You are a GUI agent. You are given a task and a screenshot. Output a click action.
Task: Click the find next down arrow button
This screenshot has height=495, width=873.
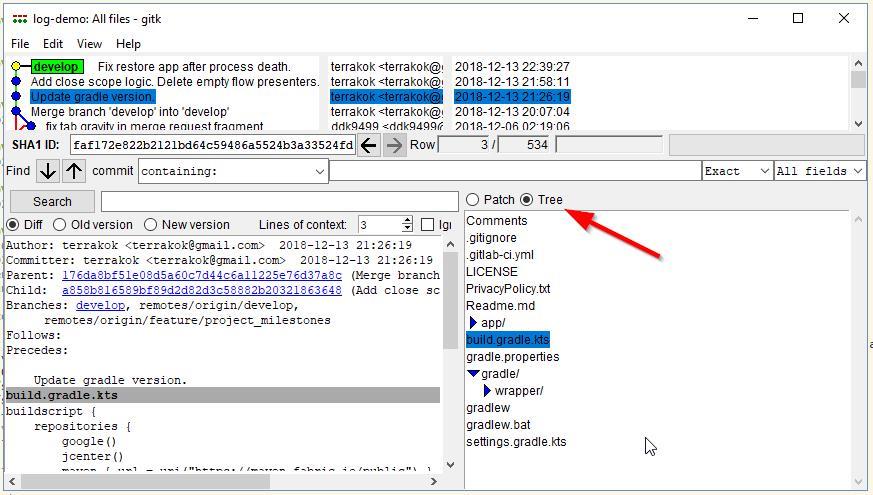tap(47, 171)
